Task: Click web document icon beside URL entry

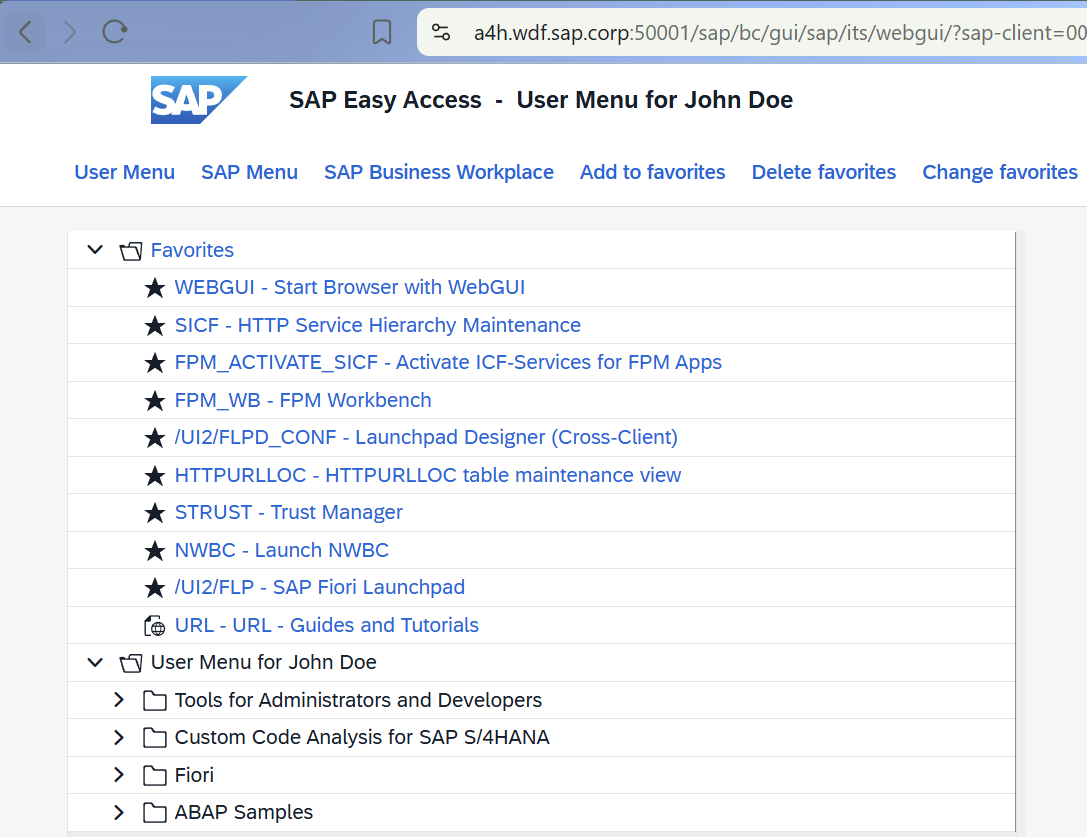Action: (x=155, y=625)
